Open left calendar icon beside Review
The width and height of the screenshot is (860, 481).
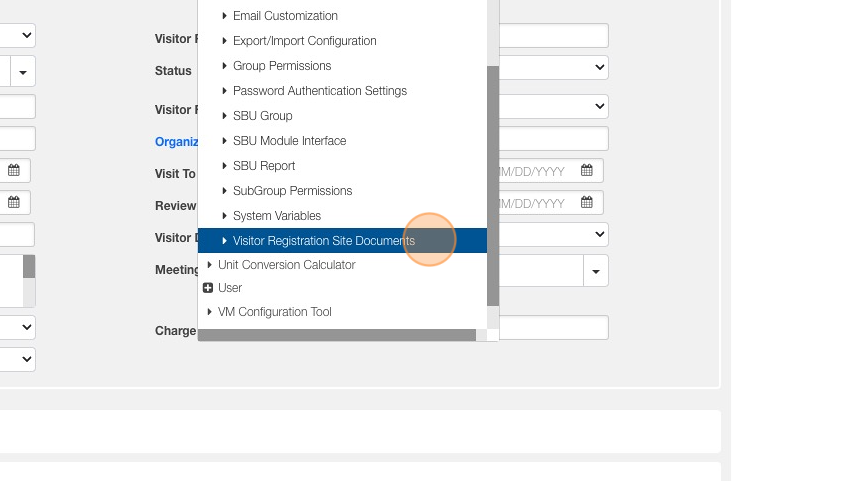pyautogui.click(x=14, y=202)
